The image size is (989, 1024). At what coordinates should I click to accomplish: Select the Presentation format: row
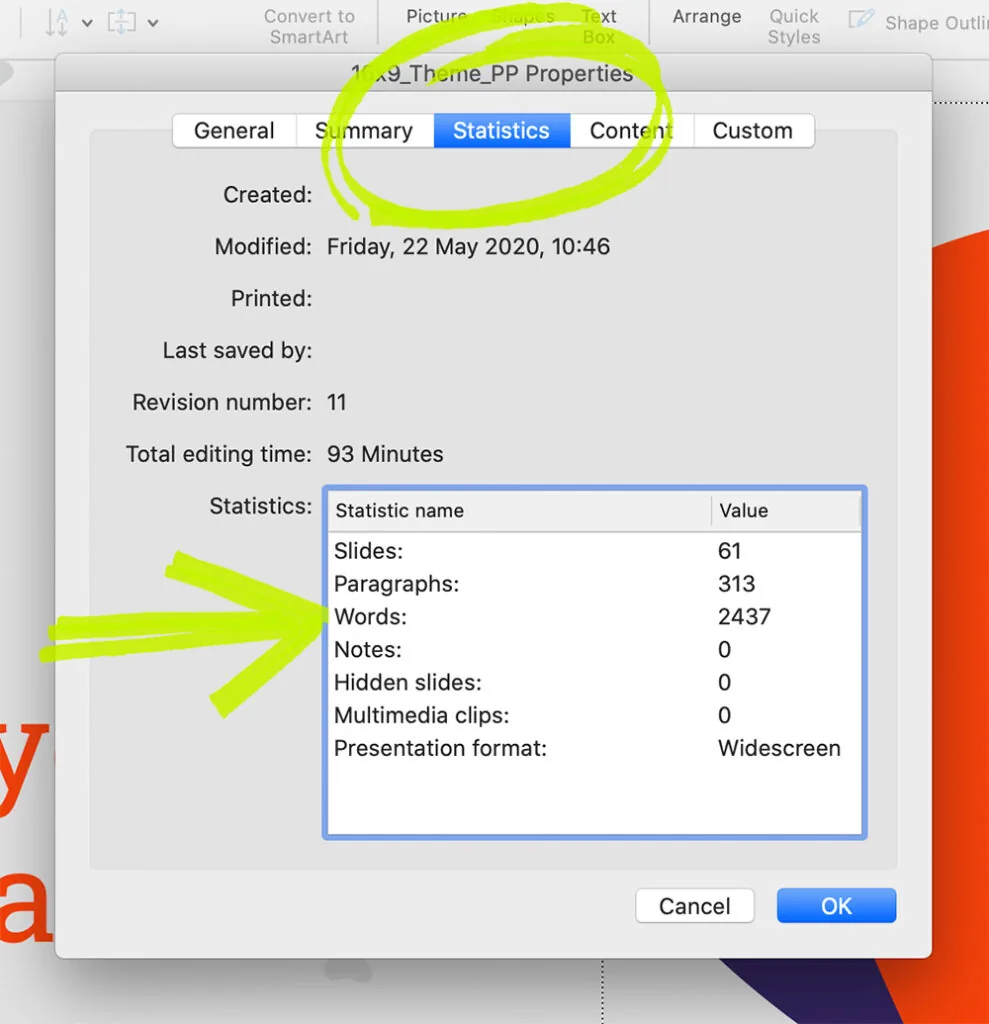[x=594, y=748]
